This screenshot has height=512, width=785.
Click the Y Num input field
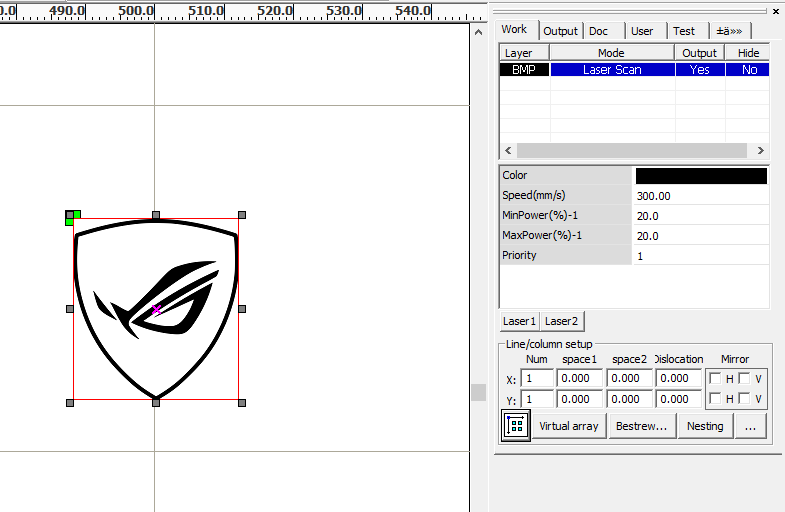click(538, 399)
